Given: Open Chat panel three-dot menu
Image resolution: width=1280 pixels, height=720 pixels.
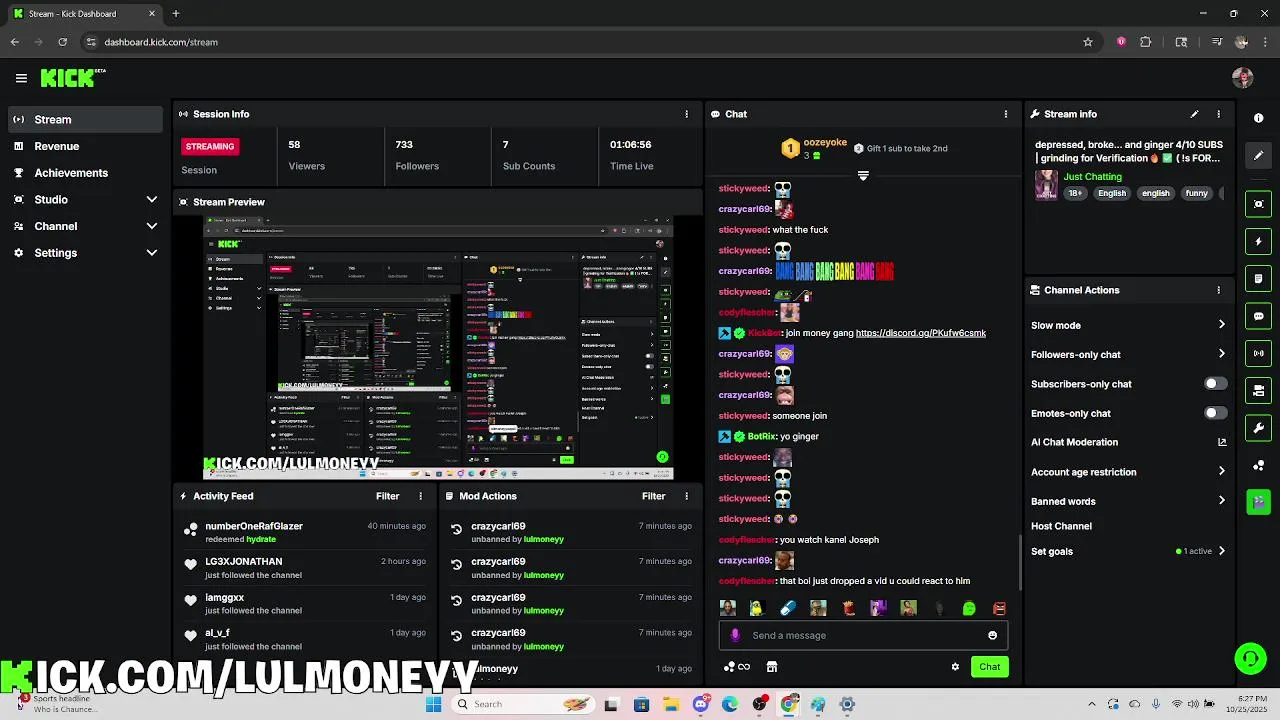Looking at the screenshot, I should point(1006,114).
